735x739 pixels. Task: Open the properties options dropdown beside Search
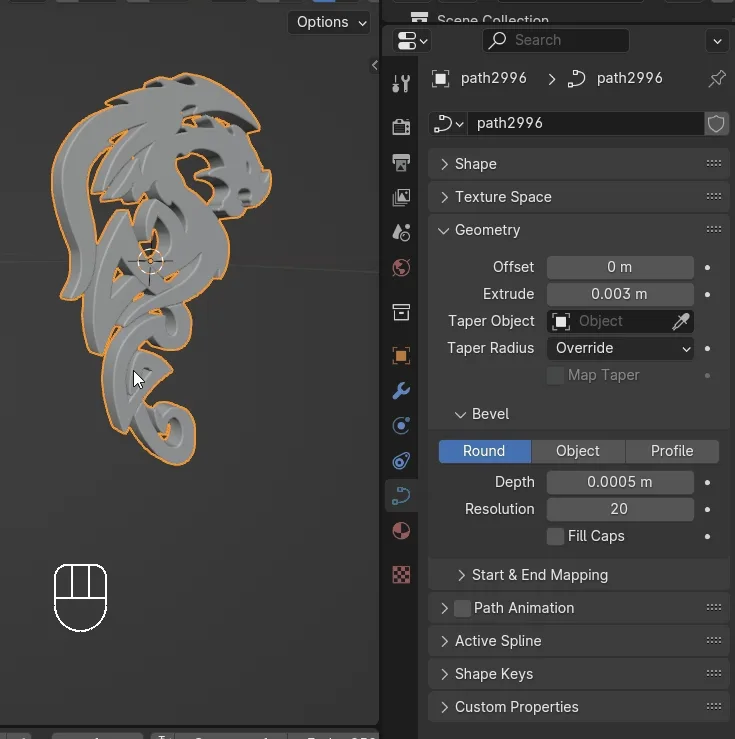point(718,41)
